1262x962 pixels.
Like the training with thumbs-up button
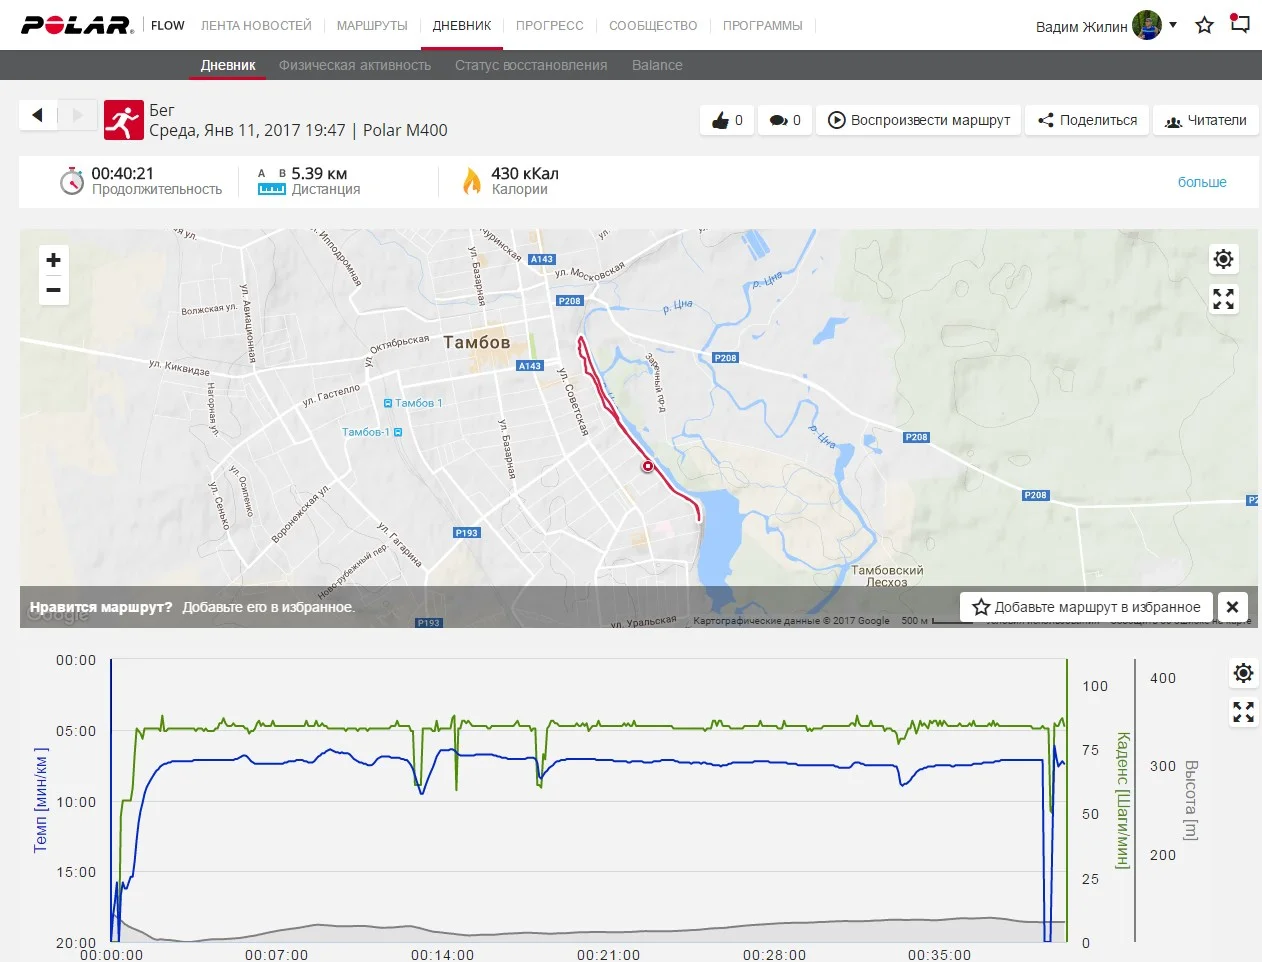point(727,120)
